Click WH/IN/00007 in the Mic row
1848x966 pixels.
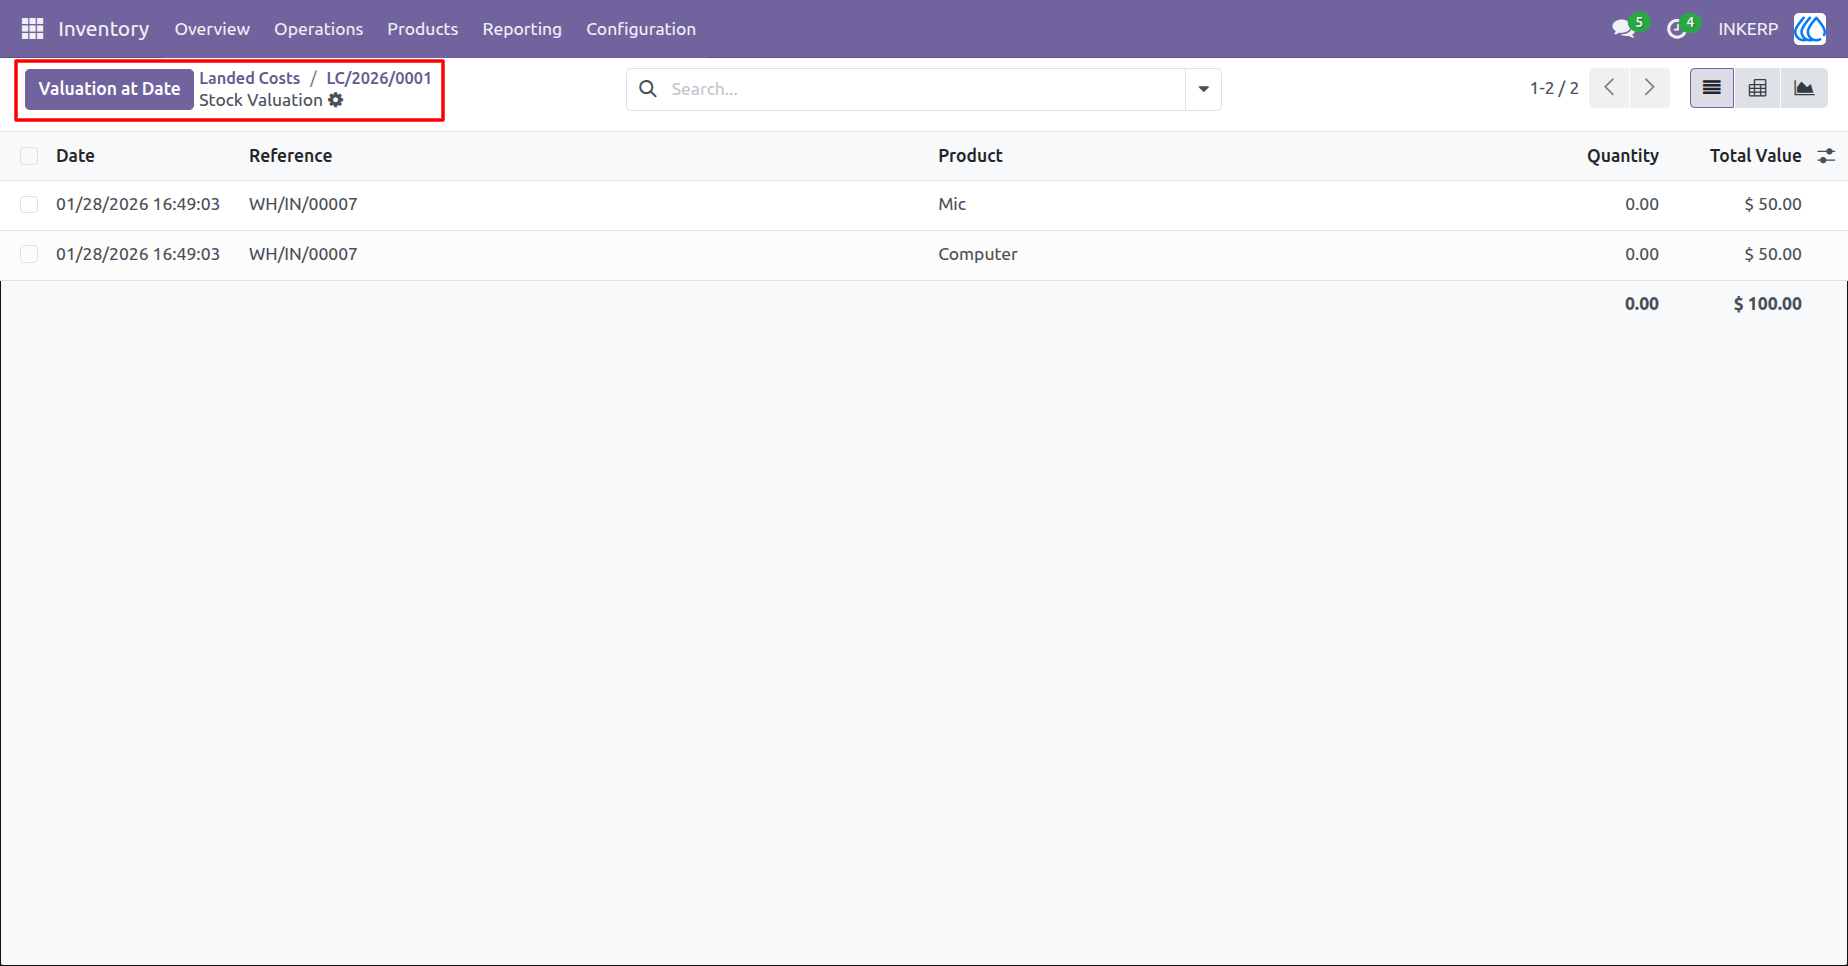(x=303, y=204)
